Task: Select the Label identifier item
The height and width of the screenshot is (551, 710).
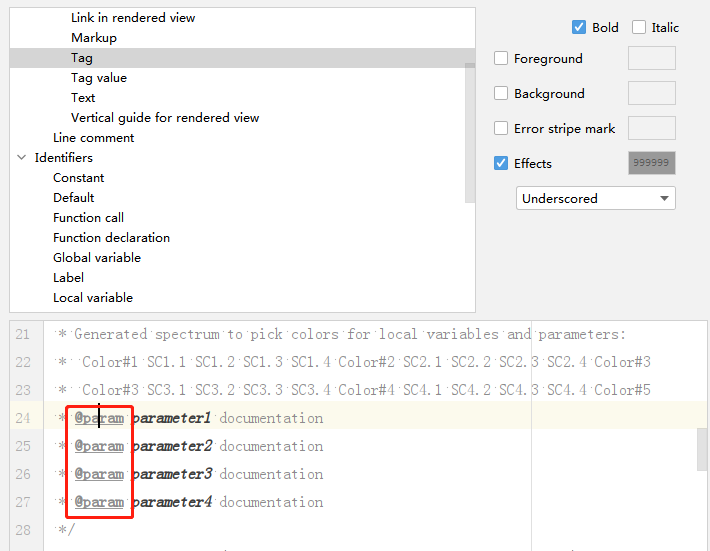Action: [68, 278]
